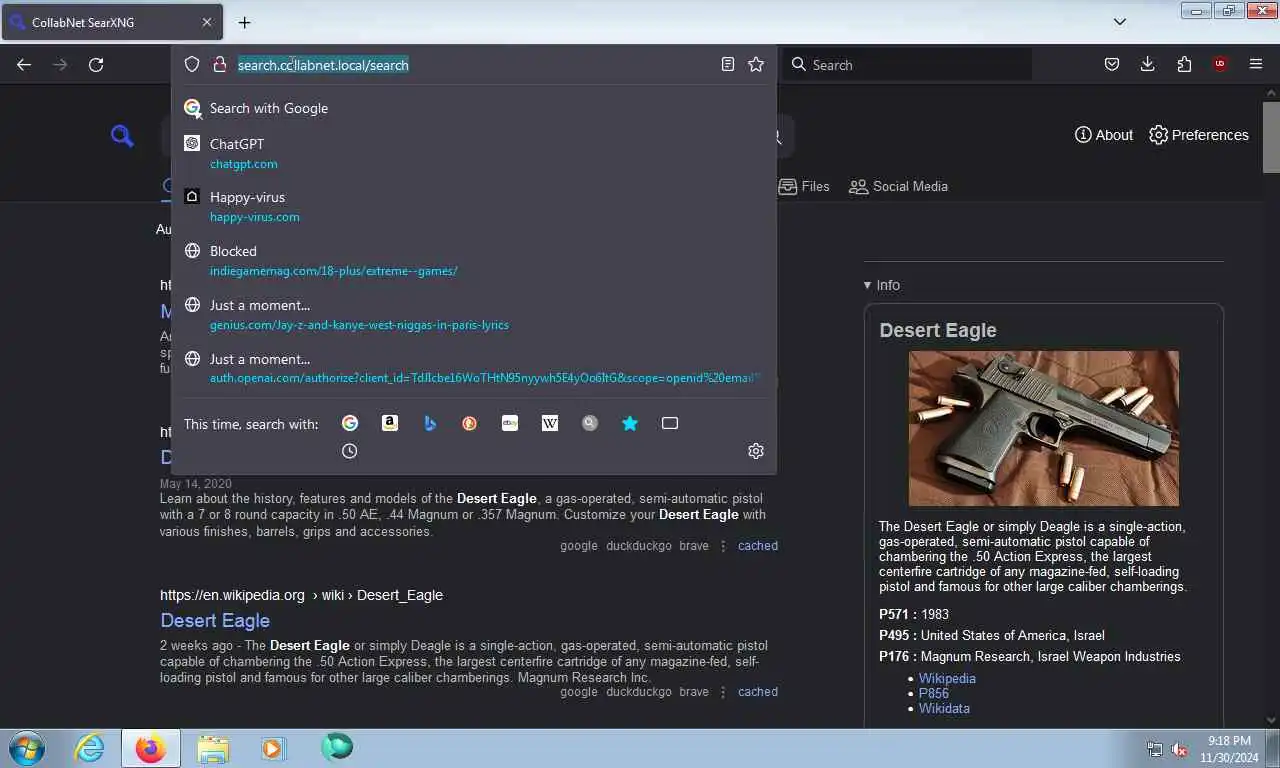Open the Windows Start button
The height and width of the screenshot is (768, 1280).
point(27,748)
